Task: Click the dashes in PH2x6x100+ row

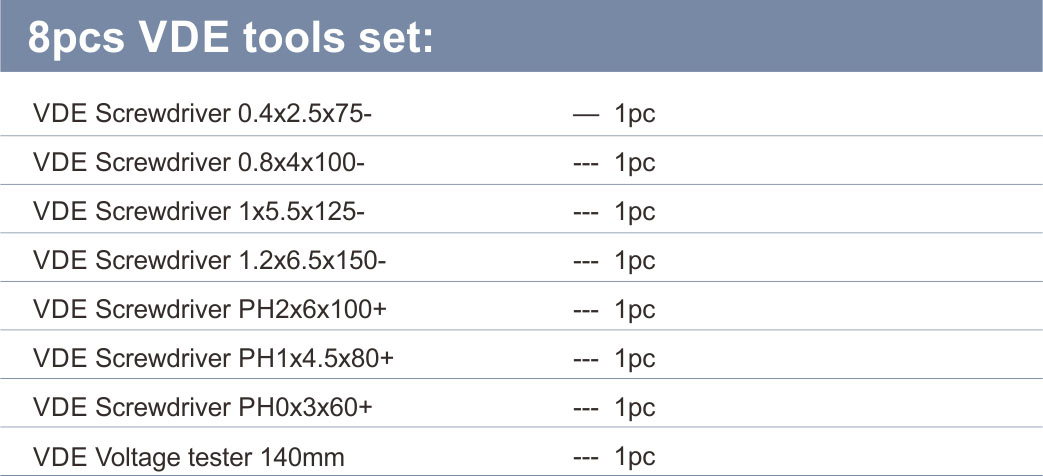Action: 586,312
